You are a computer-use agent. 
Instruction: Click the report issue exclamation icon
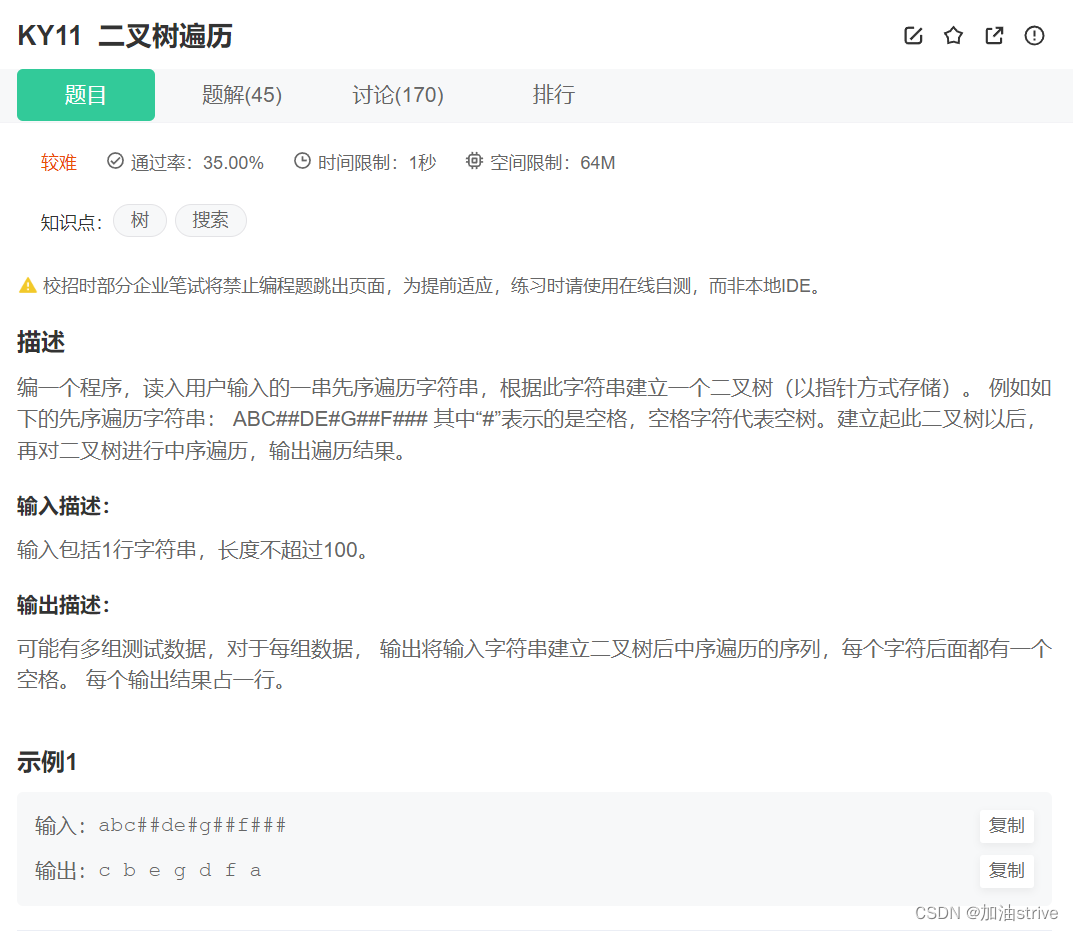1034,36
